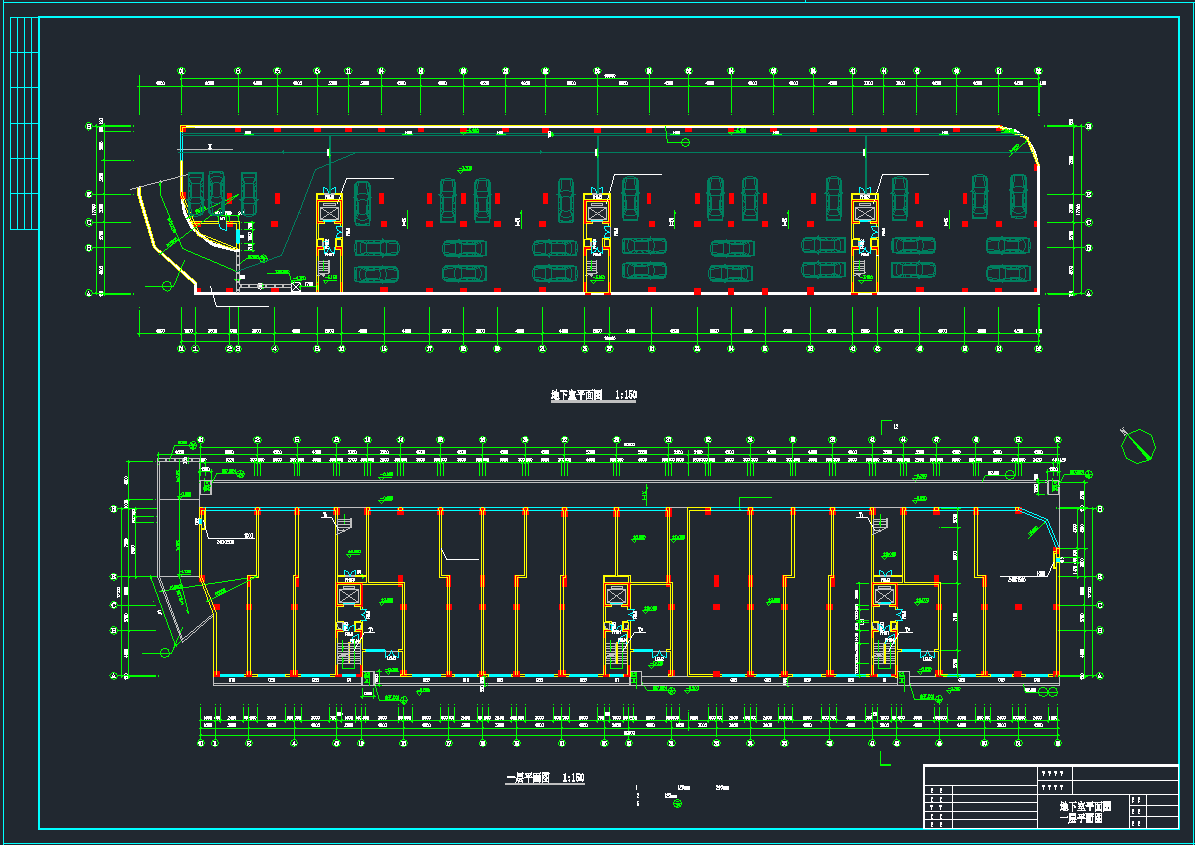The width and height of the screenshot is (1195, 845).
Task: Click circle marker left of first floor ramp
Action: [x=163, y=653]
